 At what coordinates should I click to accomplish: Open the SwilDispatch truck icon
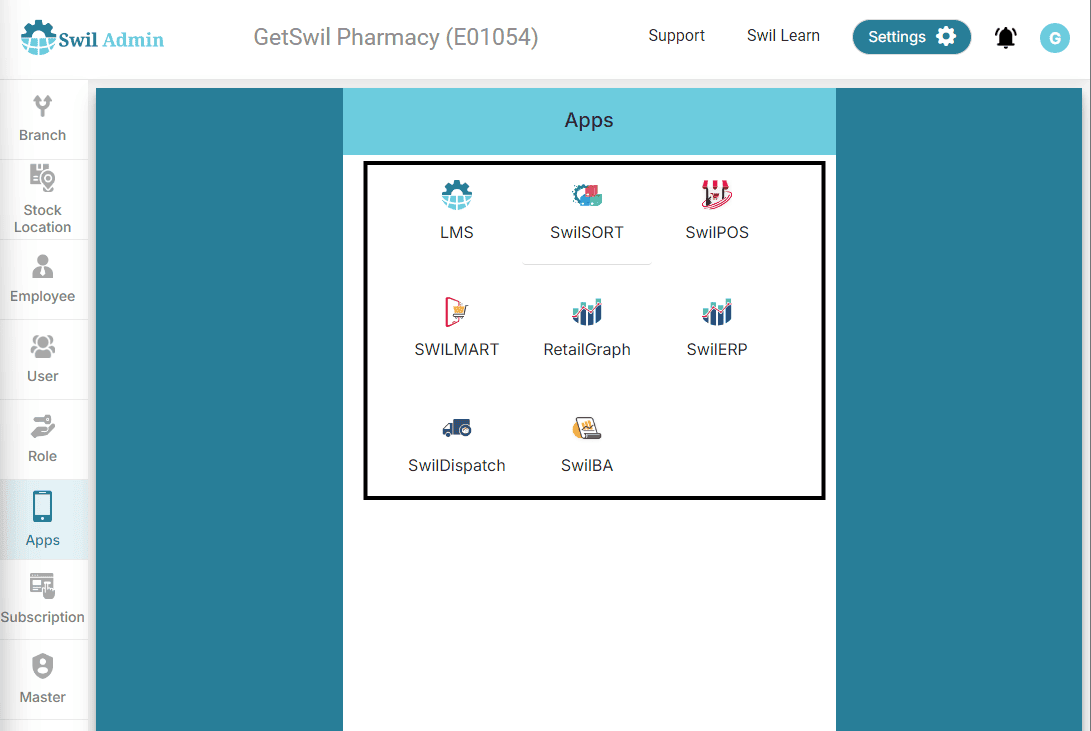tap(456, 429)
